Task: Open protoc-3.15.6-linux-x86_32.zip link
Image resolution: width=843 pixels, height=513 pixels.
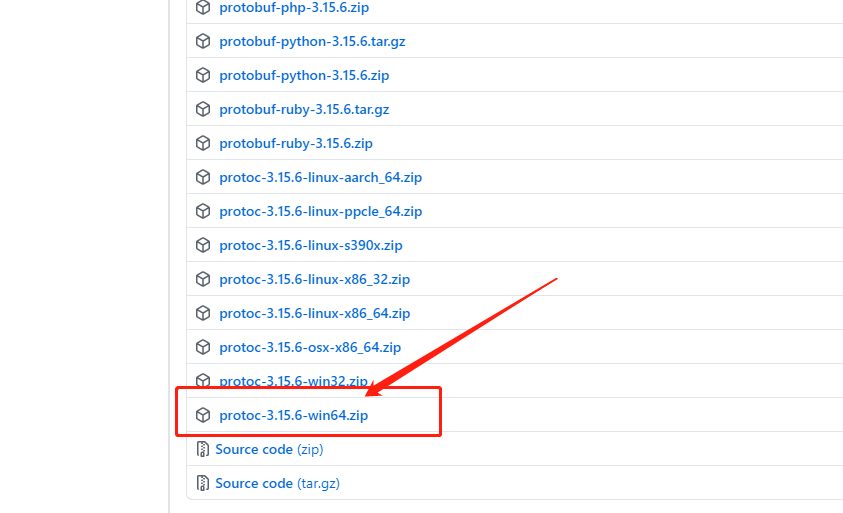Action: 314,280
